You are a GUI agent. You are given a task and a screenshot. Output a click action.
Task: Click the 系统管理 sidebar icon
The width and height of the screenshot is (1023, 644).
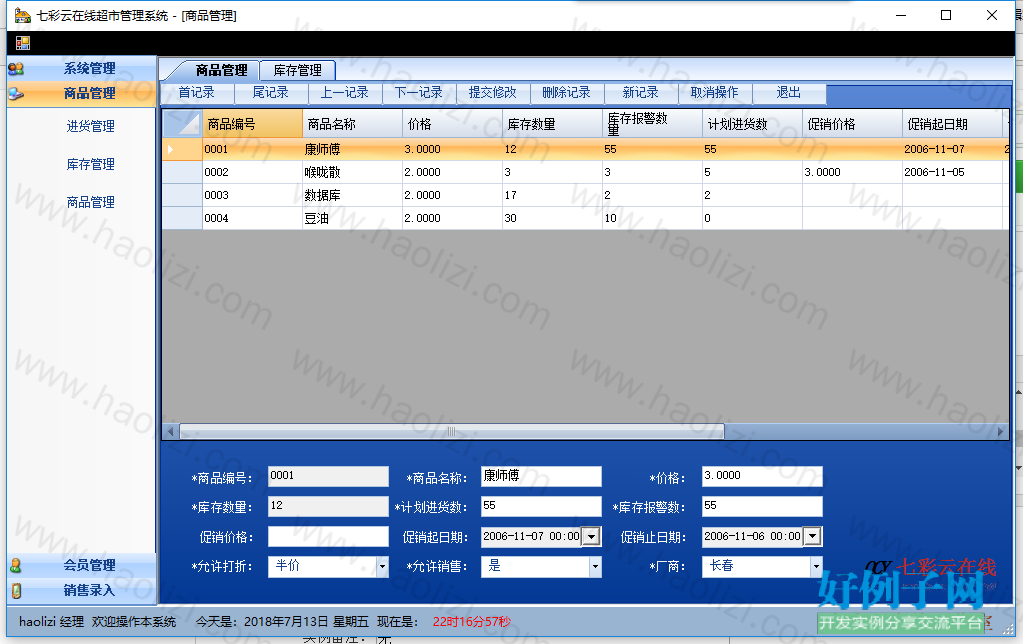pyautogui.click(x=16, y=69)
